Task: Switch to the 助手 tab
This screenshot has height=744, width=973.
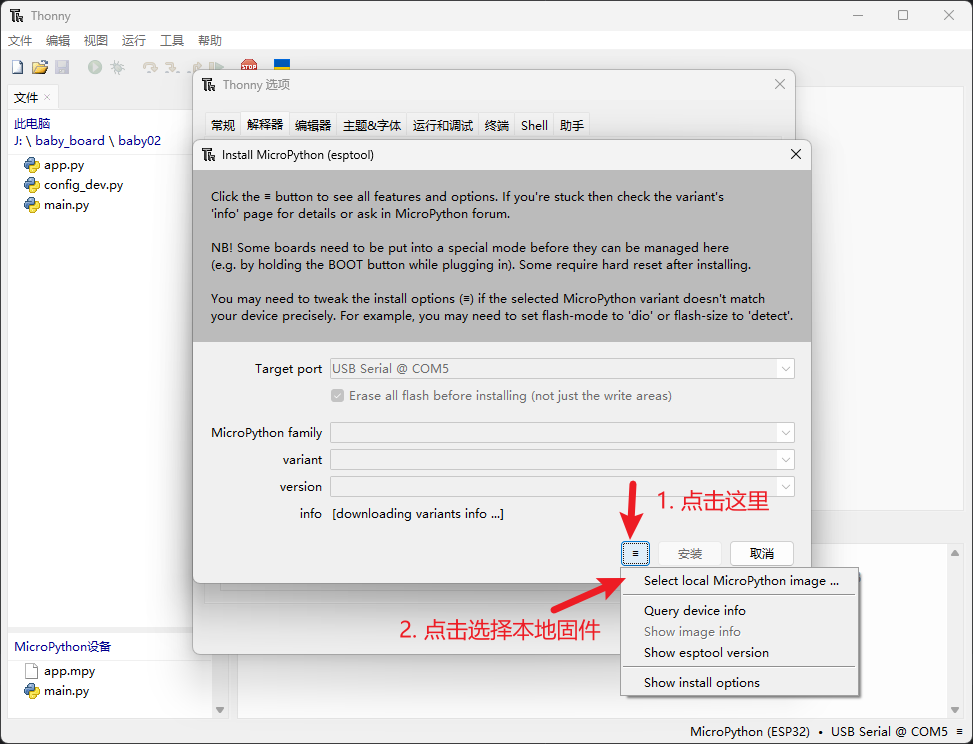Action: pos(572,125)
